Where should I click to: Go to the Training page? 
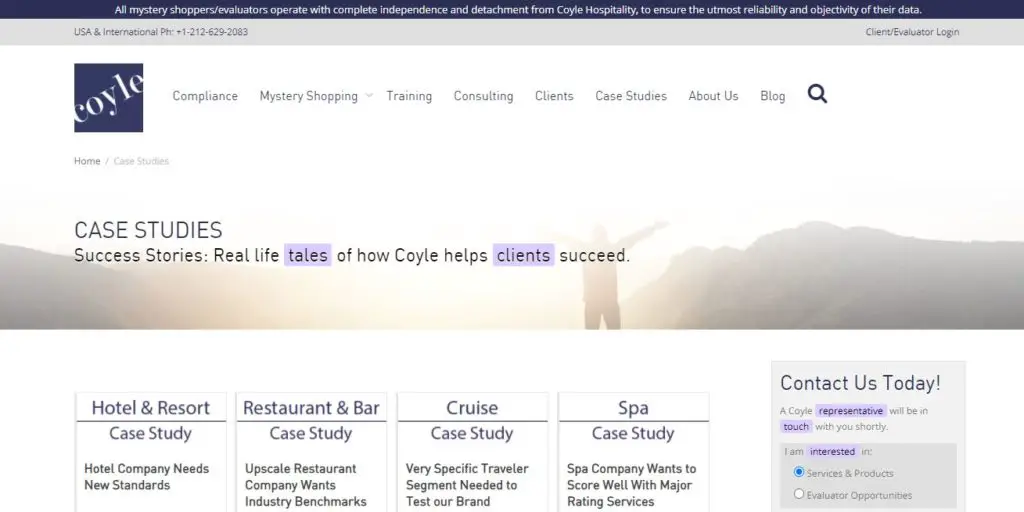click(x=409, y=96)
